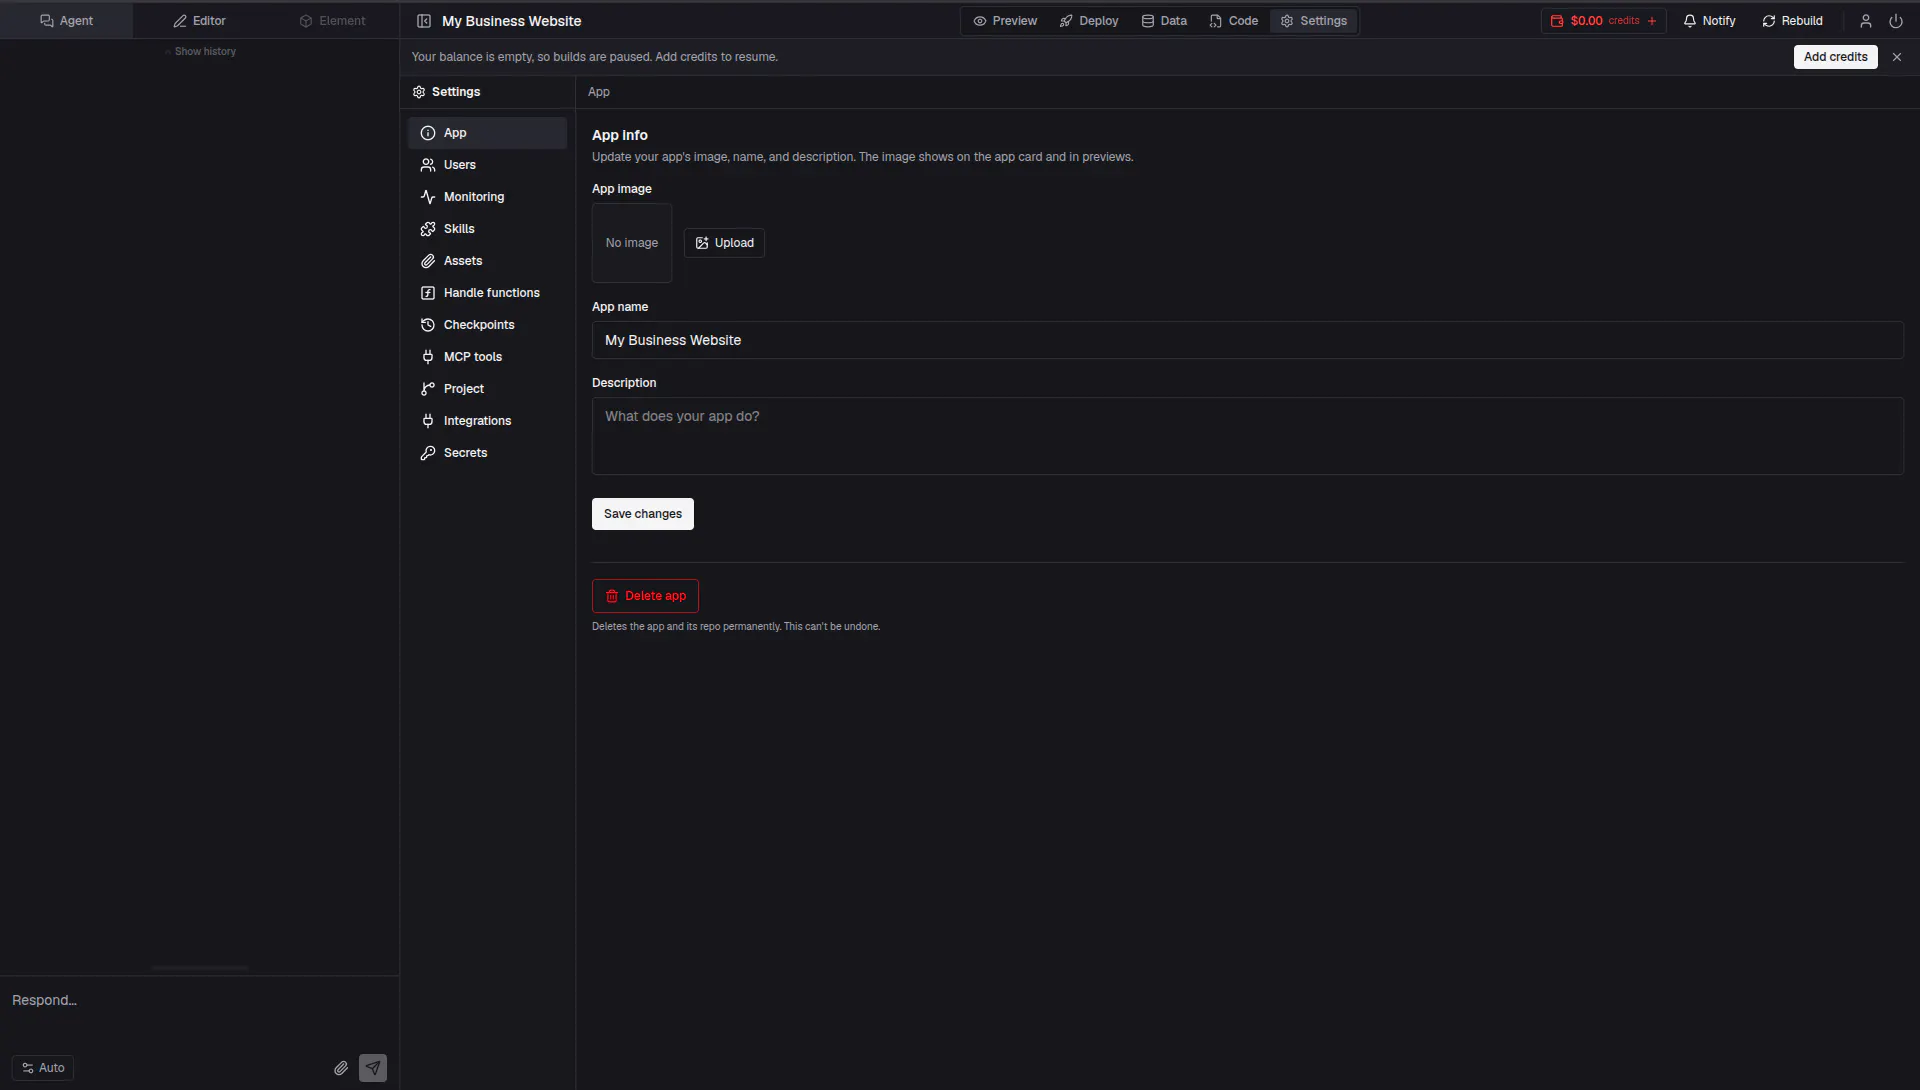This screenshot has width=1920, height=1090.
Task: Click the attach file paperclip icon
Action: [341, 1068]
